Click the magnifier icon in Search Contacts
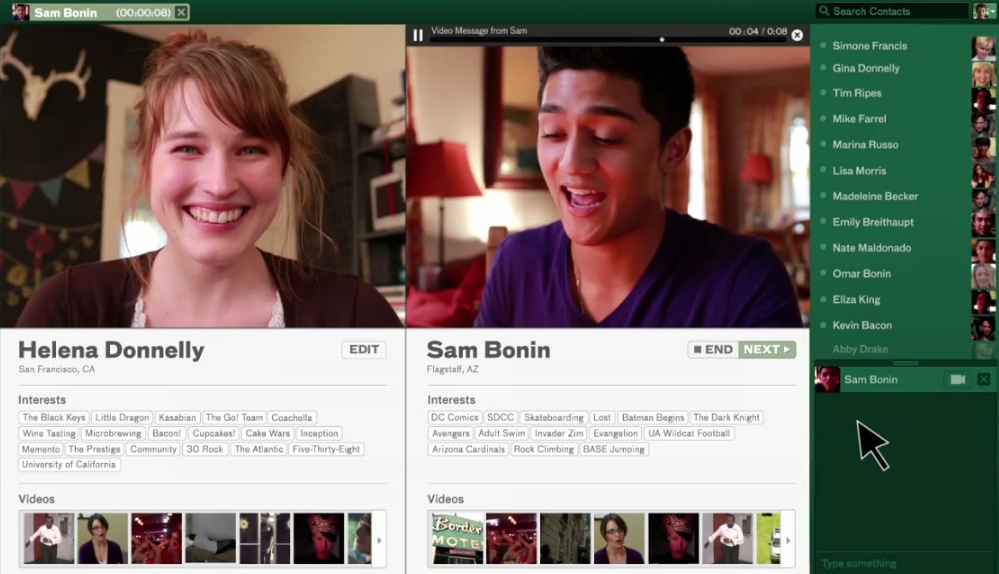The height and width of the screenshot is (574, 999). (823, 12)
